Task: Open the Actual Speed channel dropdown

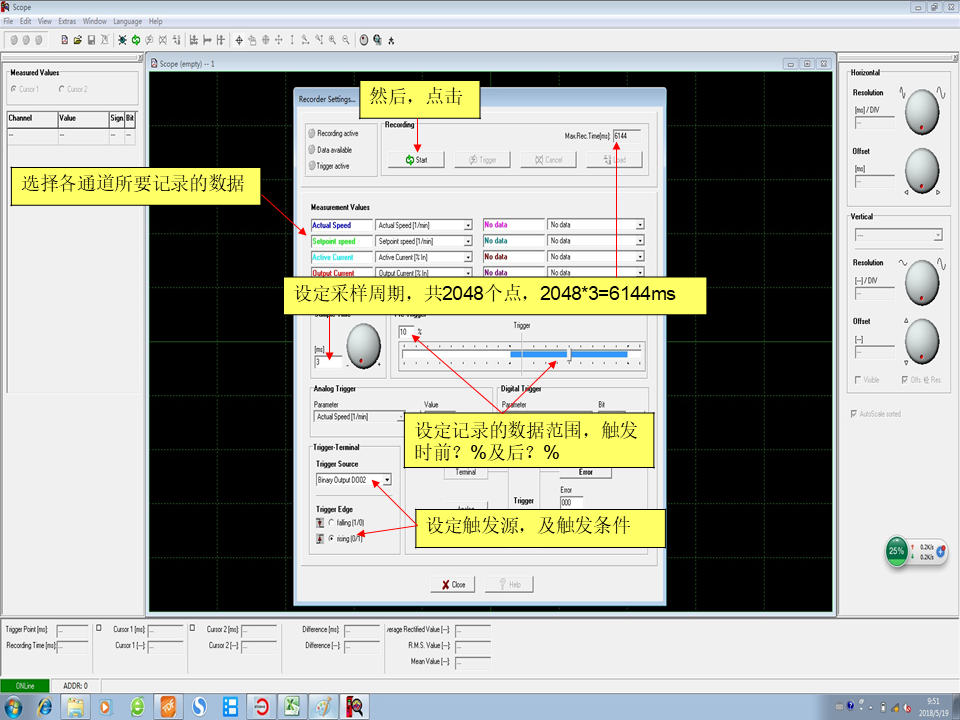Action: point(467,225)
